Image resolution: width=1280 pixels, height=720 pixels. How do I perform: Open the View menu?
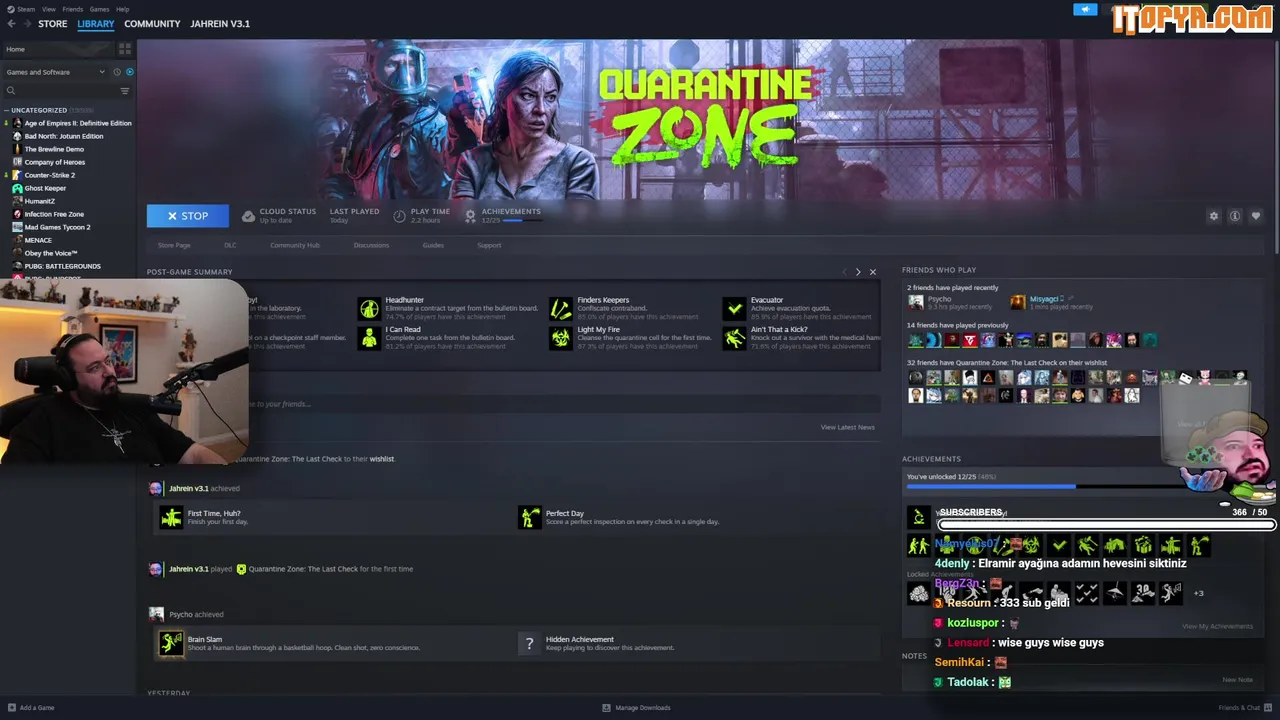49,9
